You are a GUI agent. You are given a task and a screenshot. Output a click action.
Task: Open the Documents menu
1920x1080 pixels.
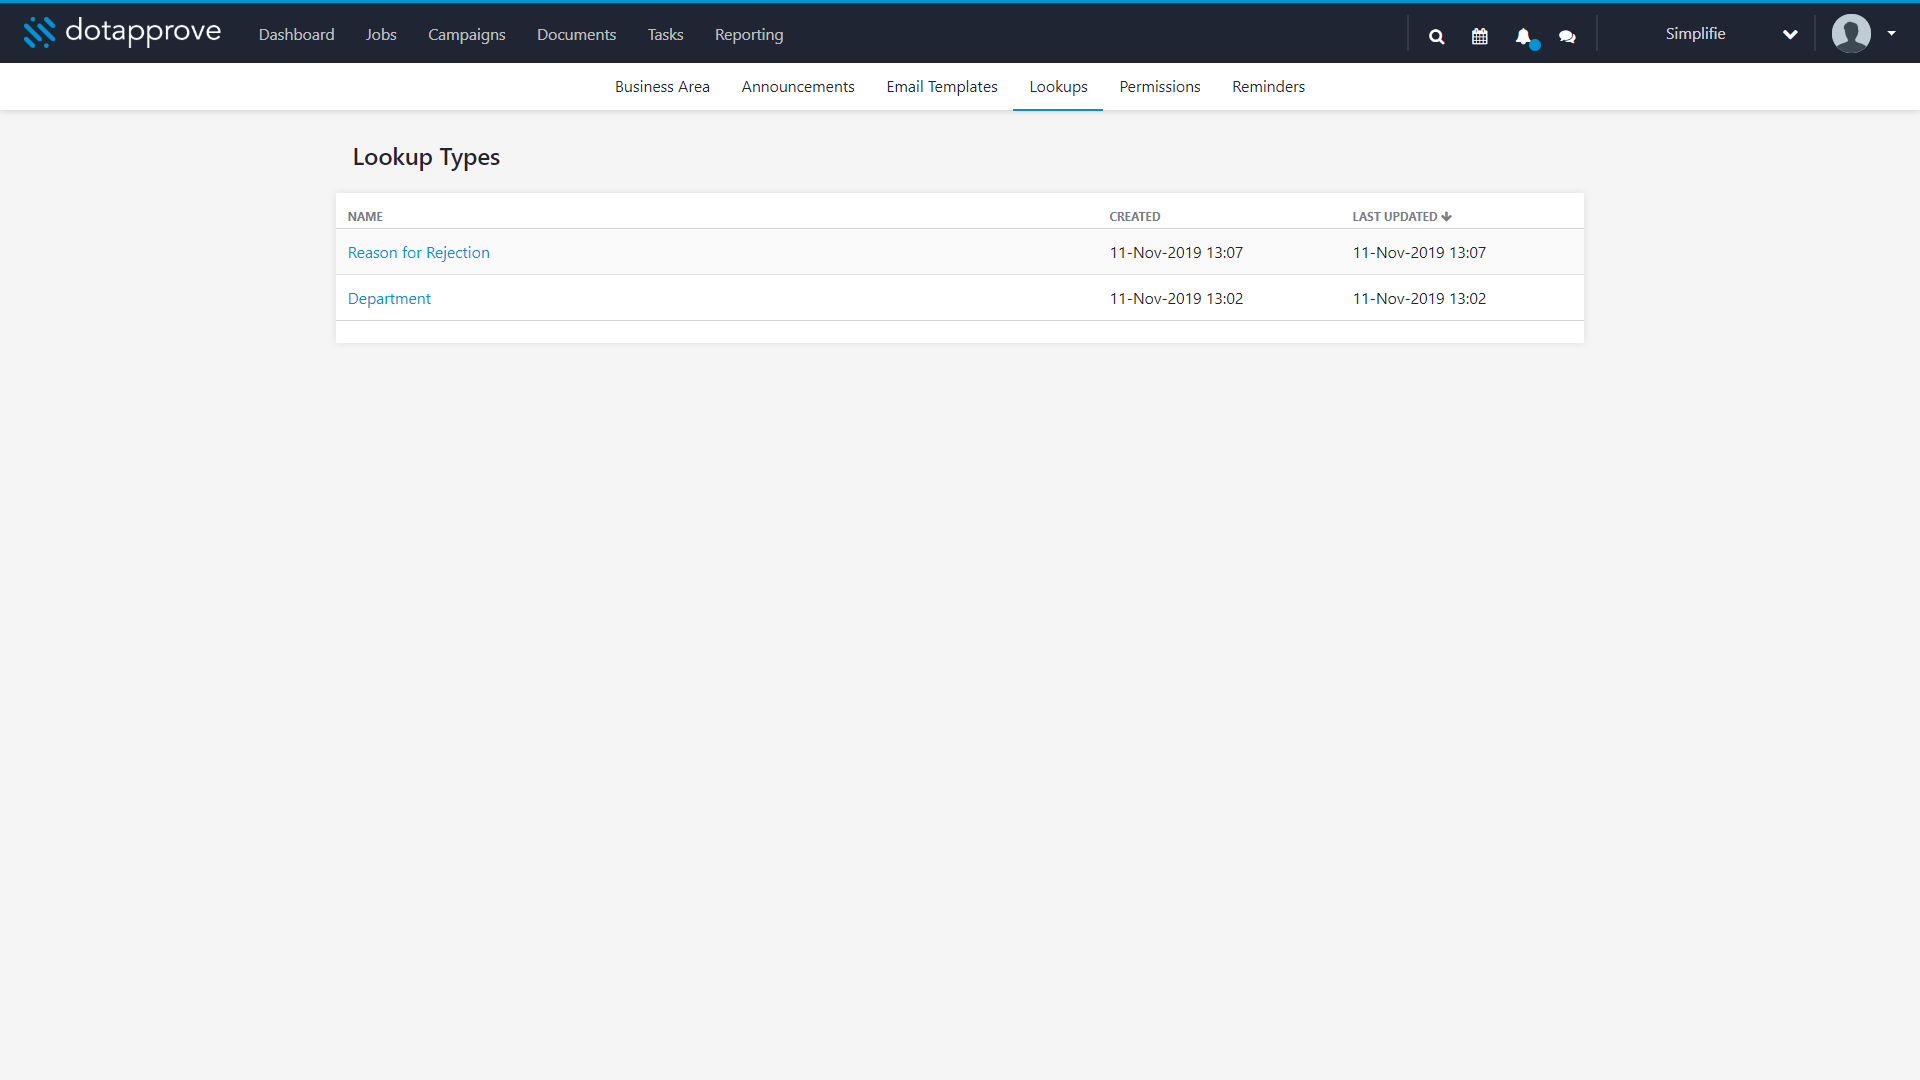point(576,34)
